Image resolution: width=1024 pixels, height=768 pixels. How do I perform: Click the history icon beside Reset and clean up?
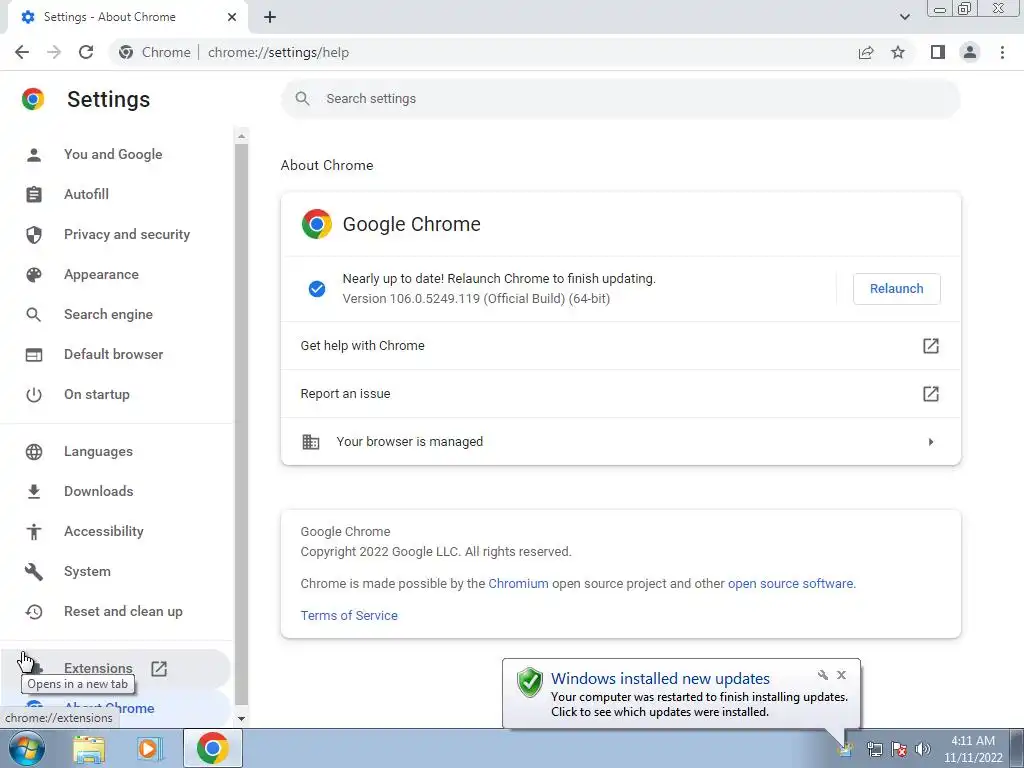pyautogui.click(x=33, y=612)
